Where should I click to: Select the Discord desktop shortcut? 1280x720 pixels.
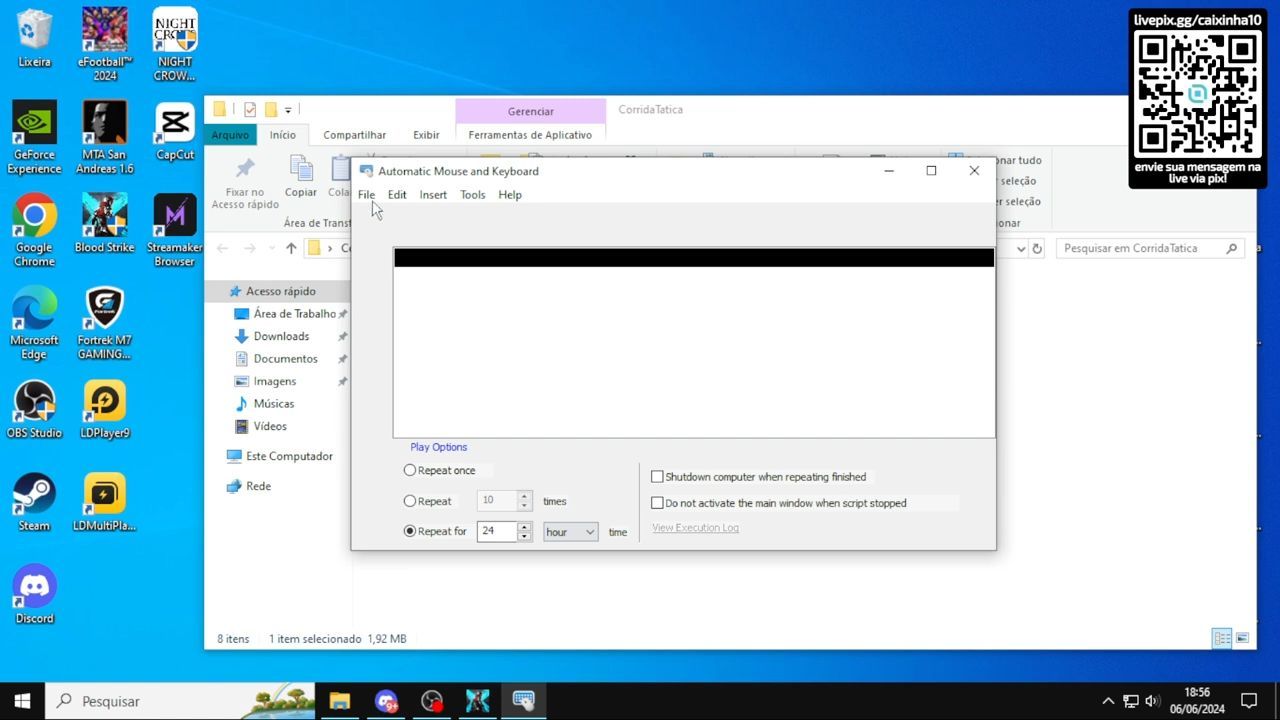click(34, 595)
